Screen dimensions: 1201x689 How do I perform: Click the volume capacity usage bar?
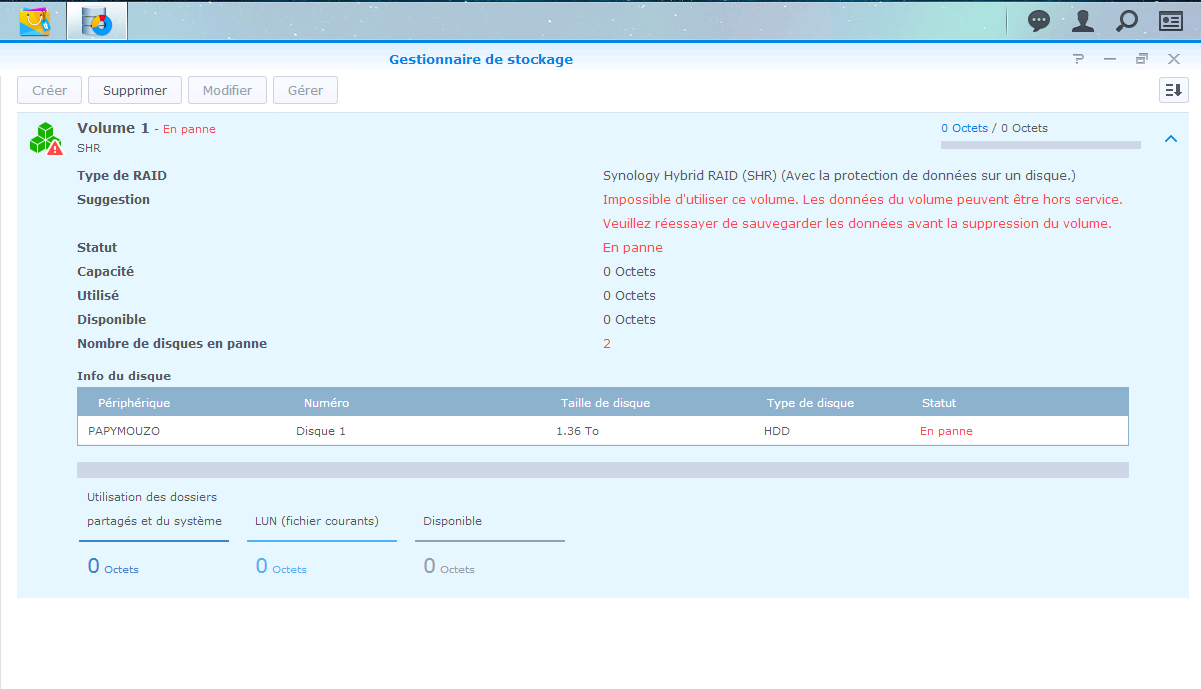[x=1040, y=145]
